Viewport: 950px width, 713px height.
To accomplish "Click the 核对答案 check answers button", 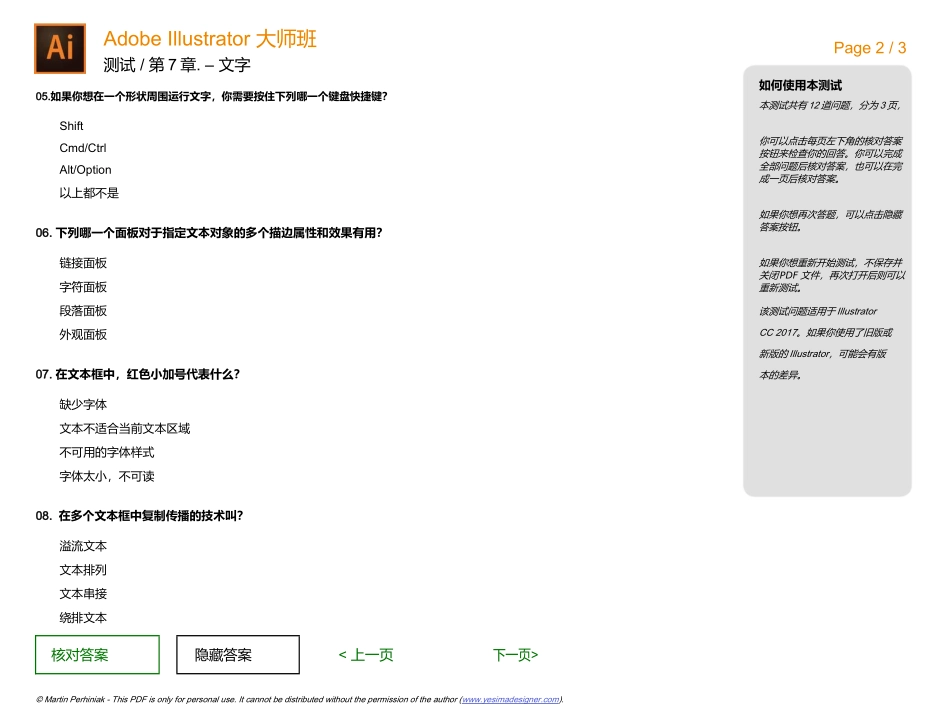I will (97, 654).
